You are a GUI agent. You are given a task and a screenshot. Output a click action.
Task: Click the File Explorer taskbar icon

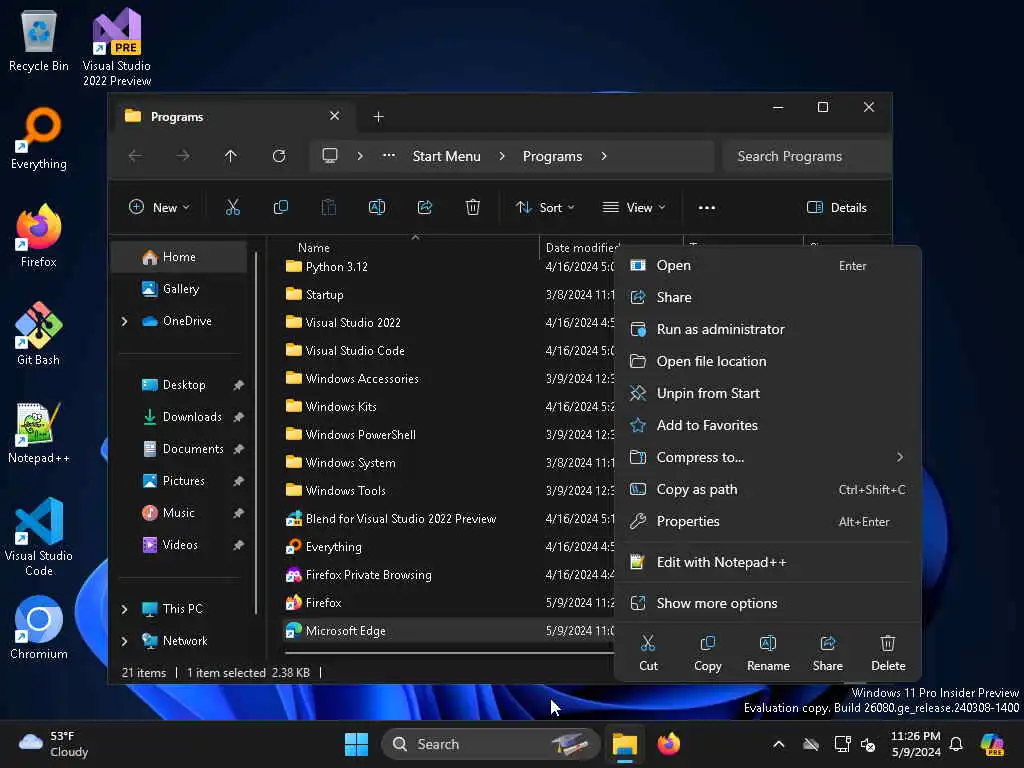[x=624, y=744]
